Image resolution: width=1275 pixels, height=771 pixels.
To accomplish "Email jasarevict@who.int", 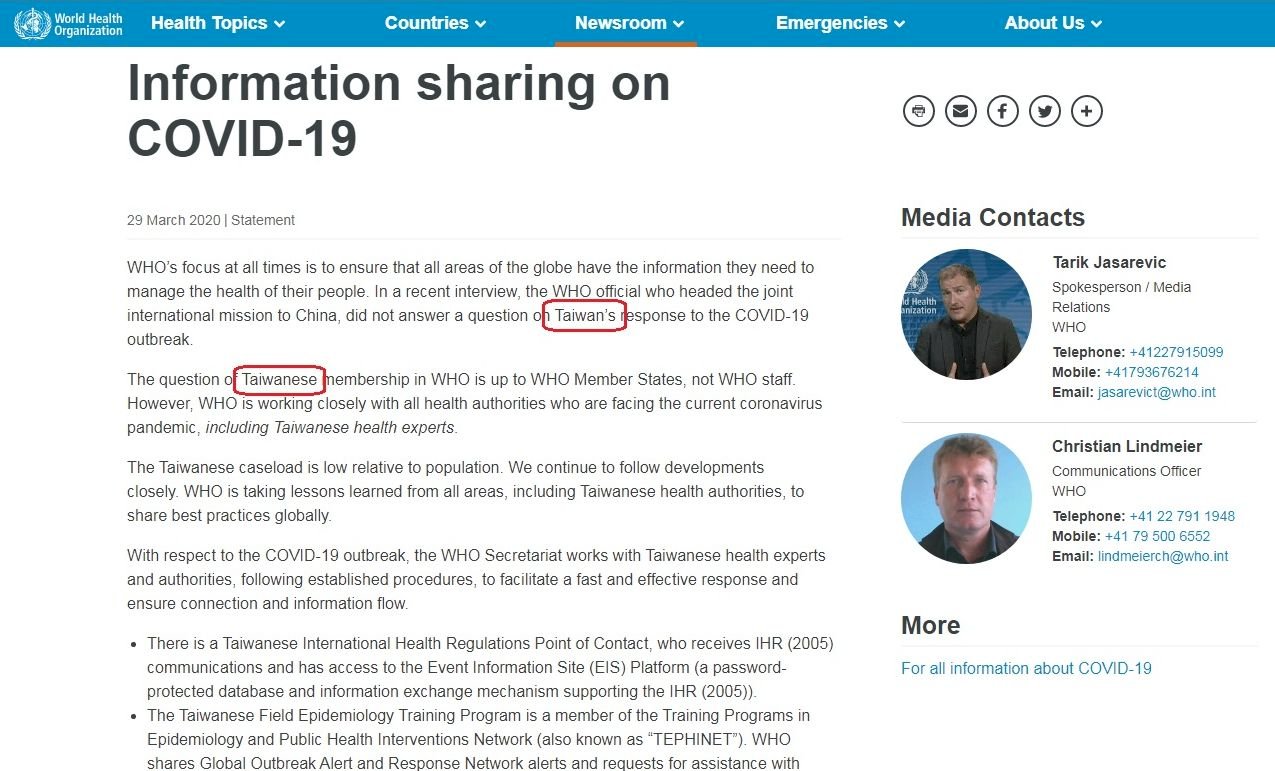I will tap(1157, 392).
